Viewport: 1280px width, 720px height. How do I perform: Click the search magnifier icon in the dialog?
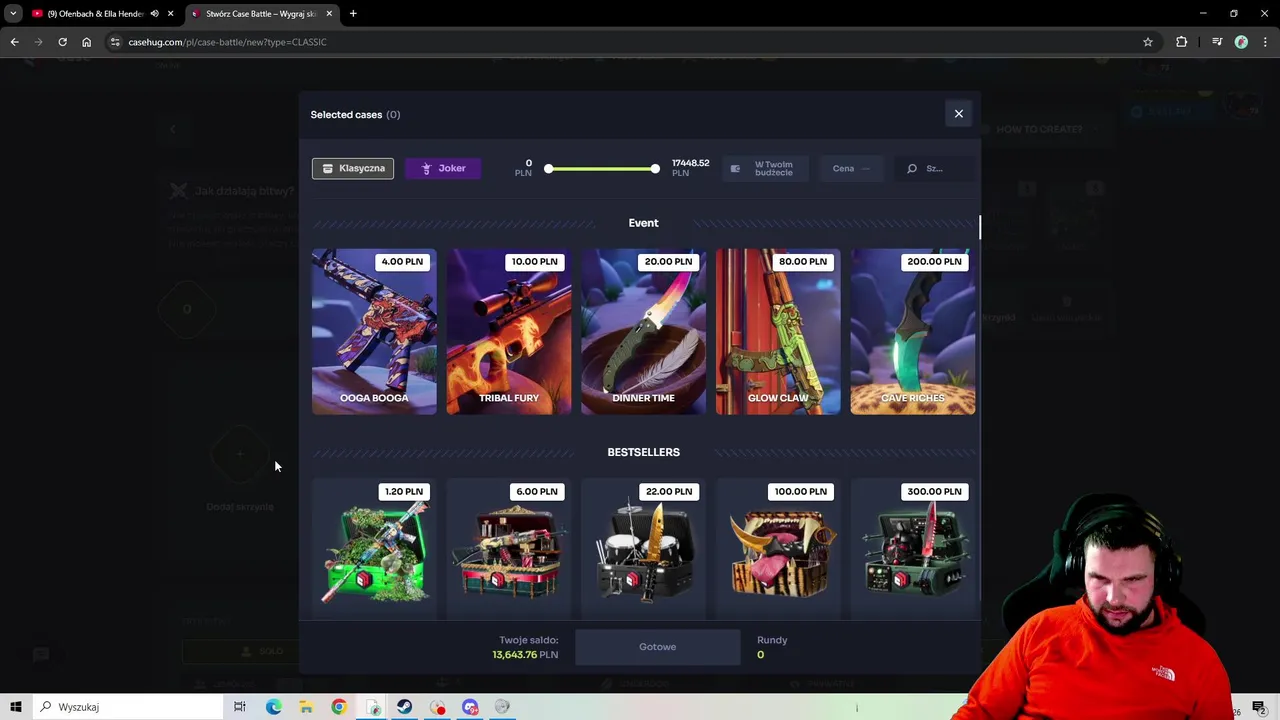(x=912, y=169)
